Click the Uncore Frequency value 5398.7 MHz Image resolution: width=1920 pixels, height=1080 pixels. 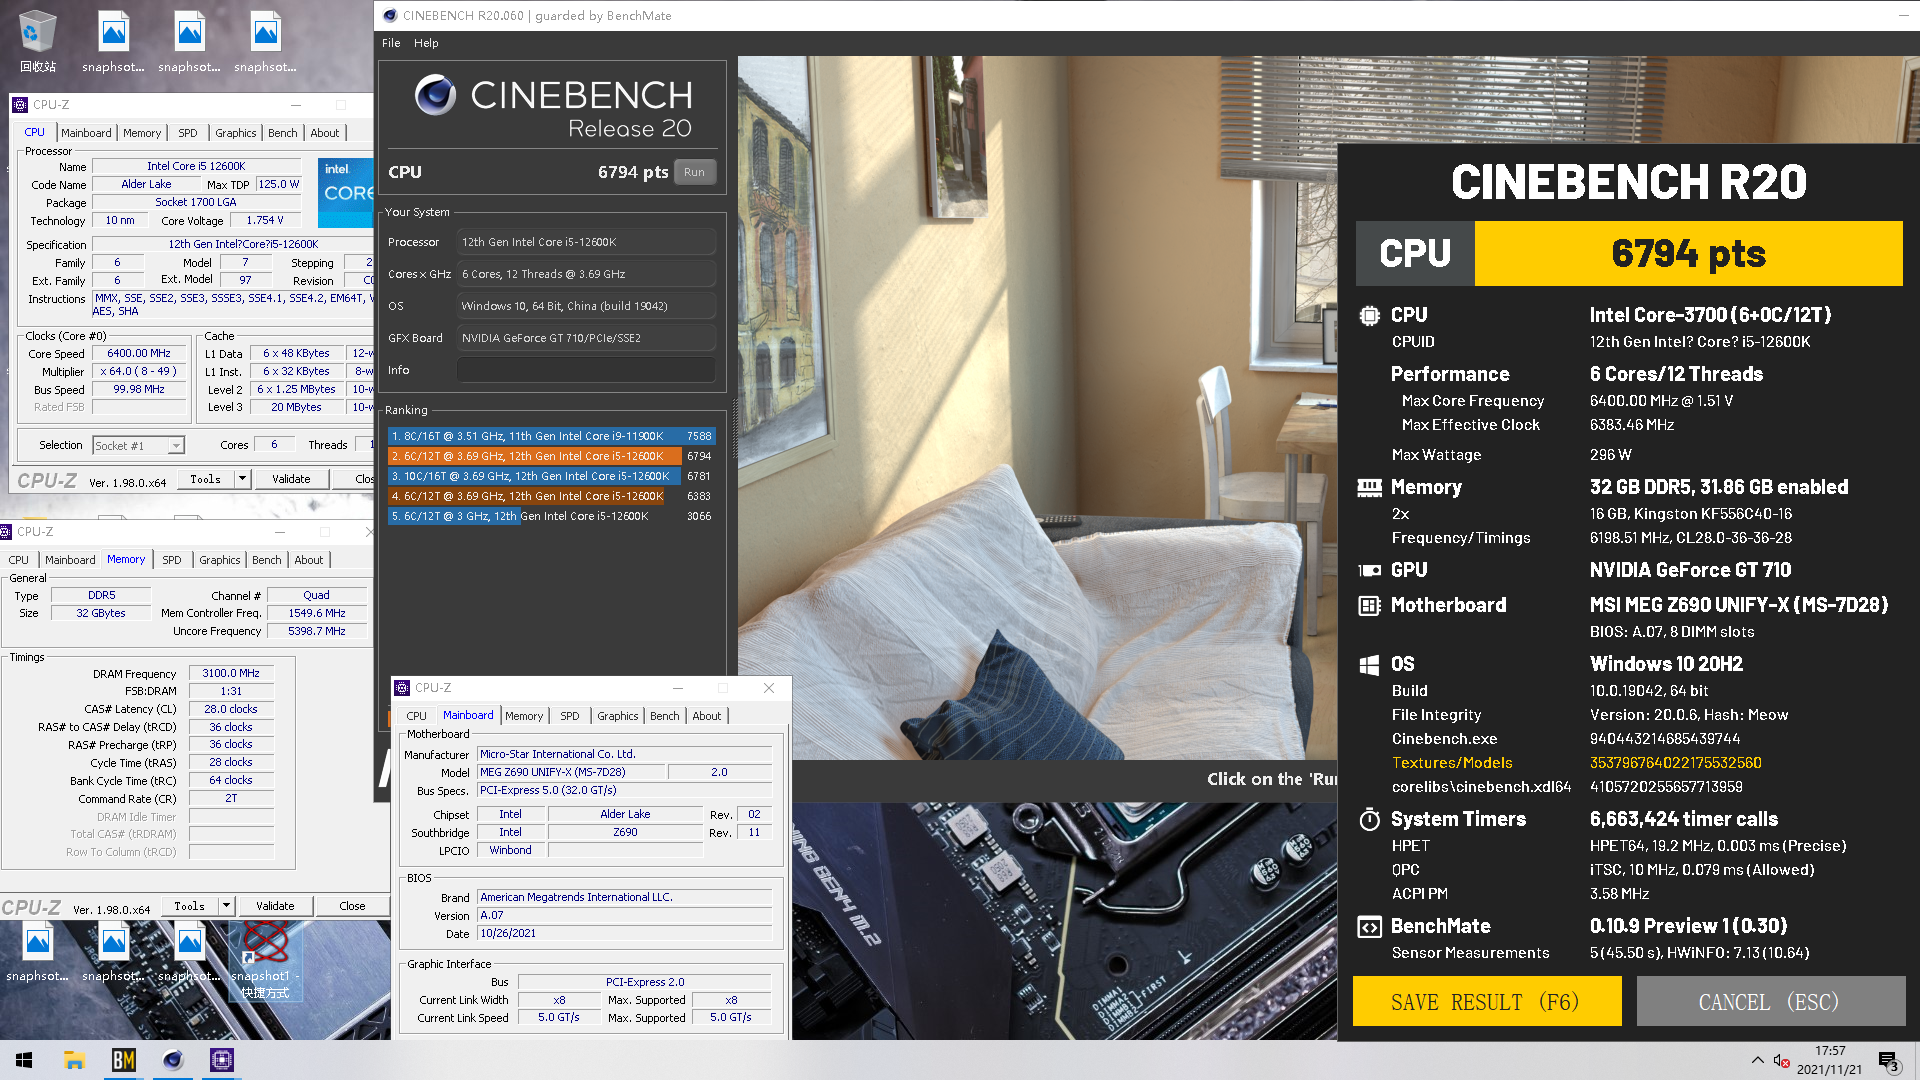[x=317, y=632]
